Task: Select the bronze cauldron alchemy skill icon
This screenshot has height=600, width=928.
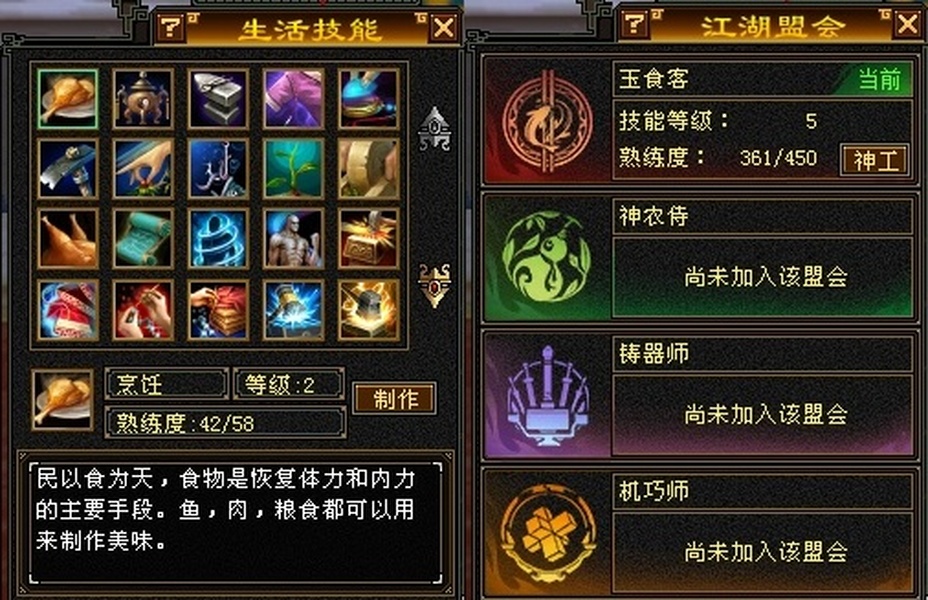Action: [x=143, y=99]
